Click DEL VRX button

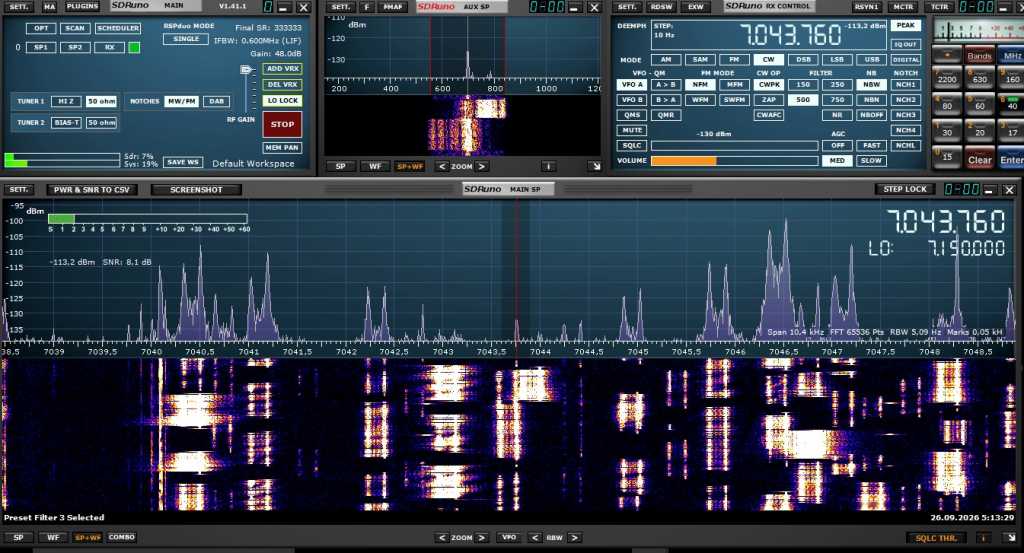[283, 85]
